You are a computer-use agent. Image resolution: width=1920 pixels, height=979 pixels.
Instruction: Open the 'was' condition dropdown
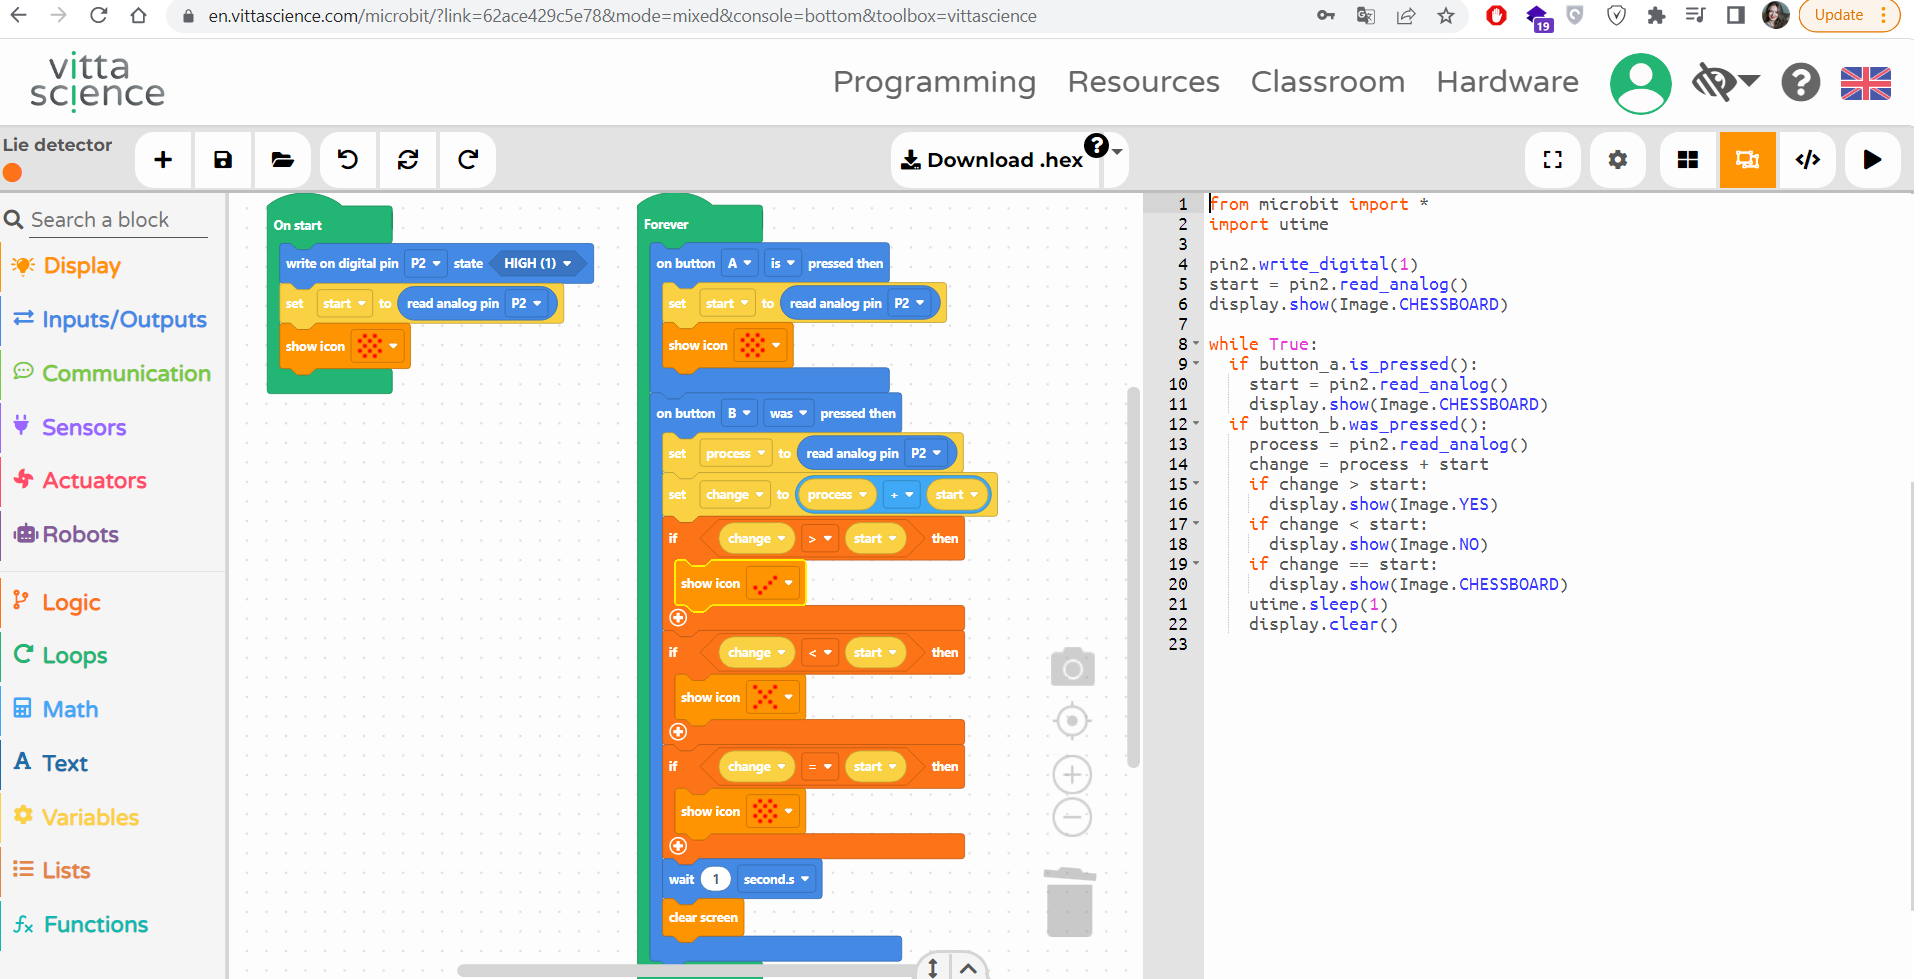[788, 413]
